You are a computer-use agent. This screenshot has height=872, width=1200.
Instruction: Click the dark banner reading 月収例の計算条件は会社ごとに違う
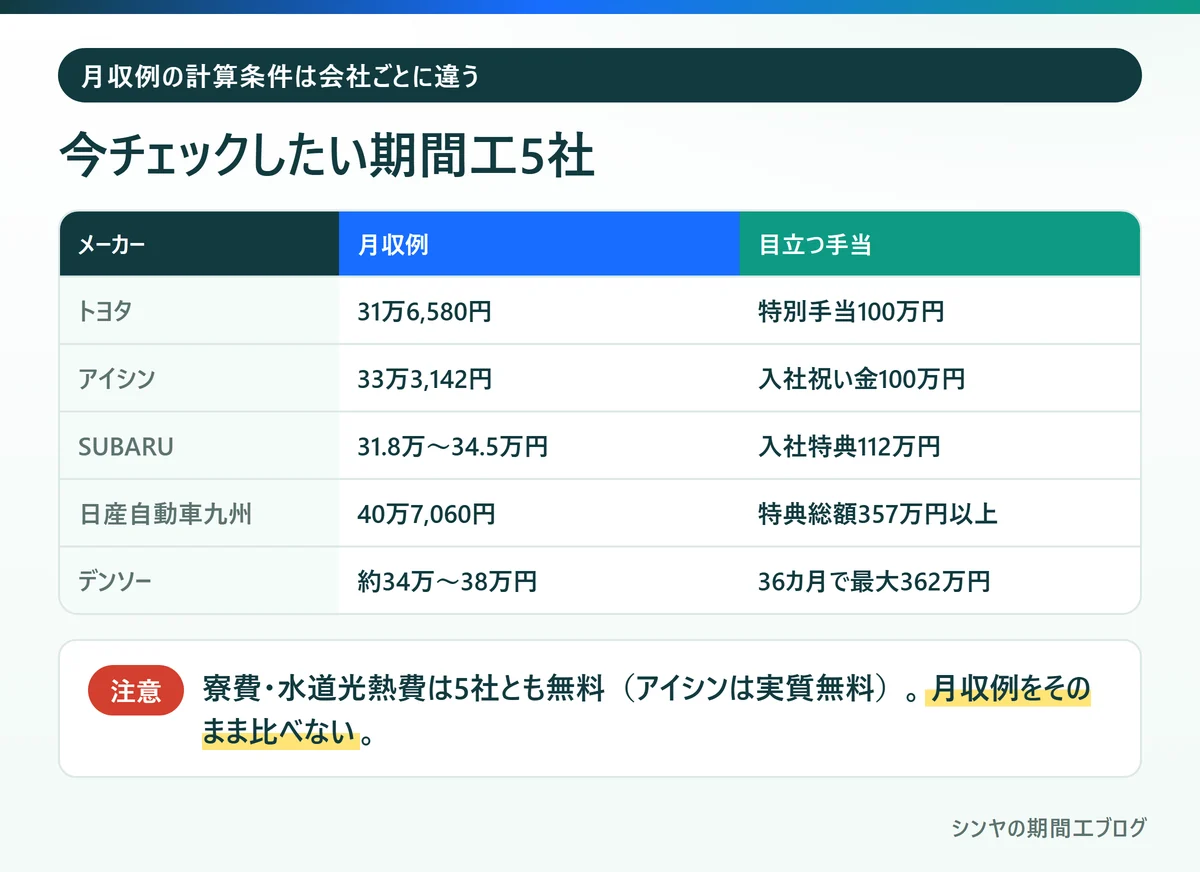(600, 75)
